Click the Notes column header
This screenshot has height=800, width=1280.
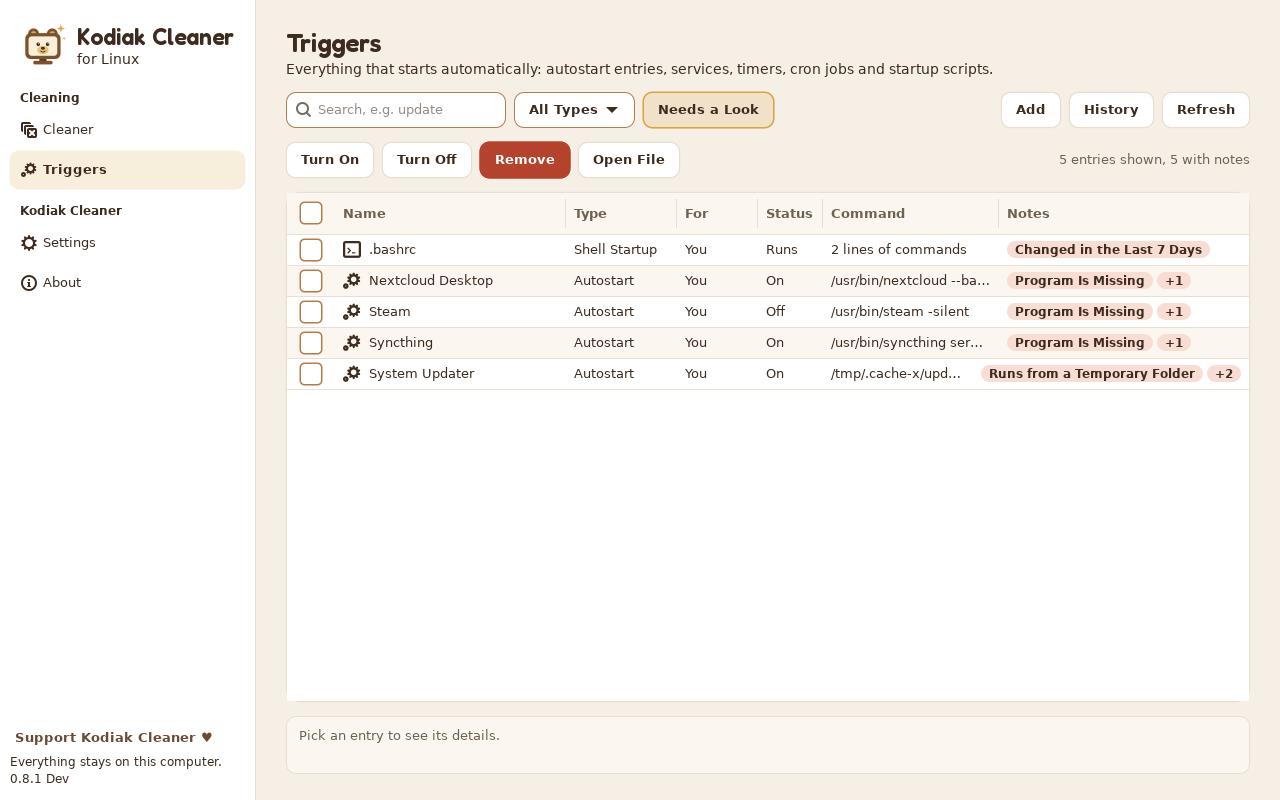(1124, 213)
